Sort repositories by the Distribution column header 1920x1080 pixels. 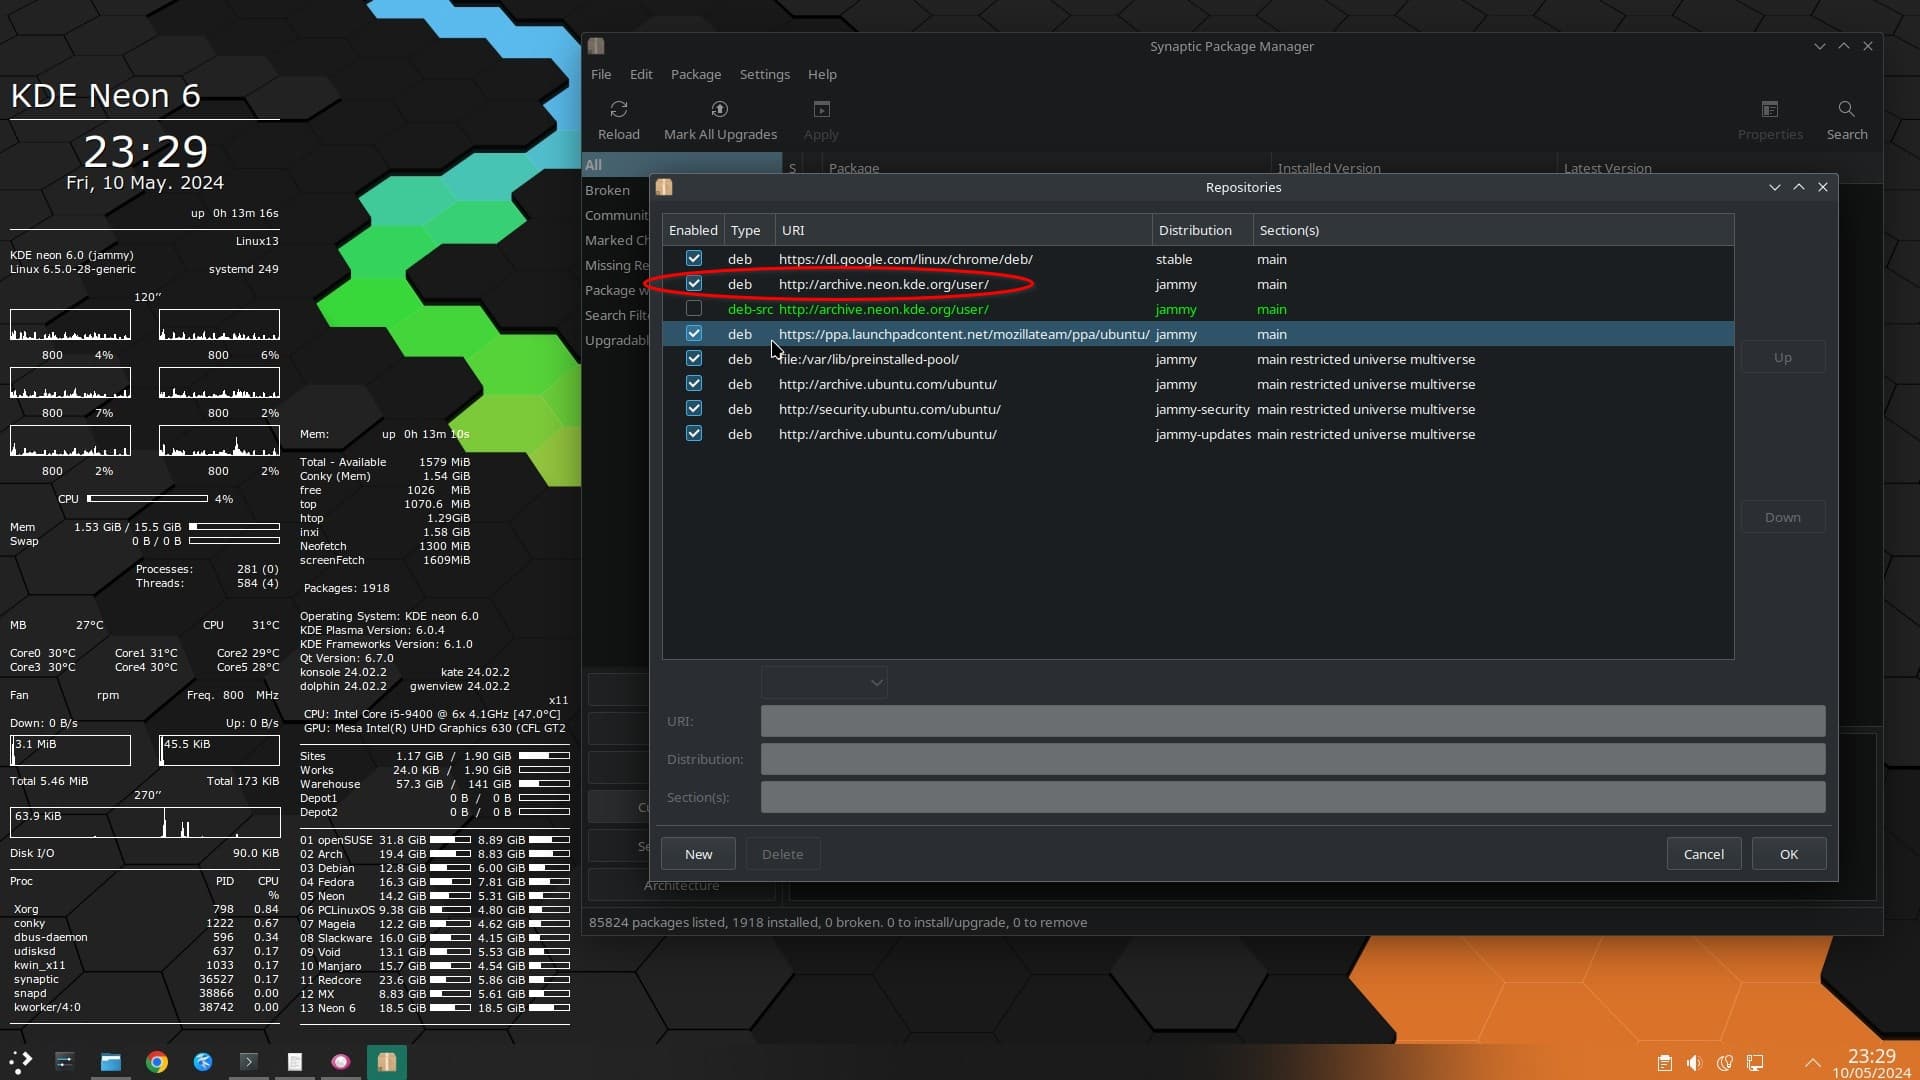click(1202, 230)
